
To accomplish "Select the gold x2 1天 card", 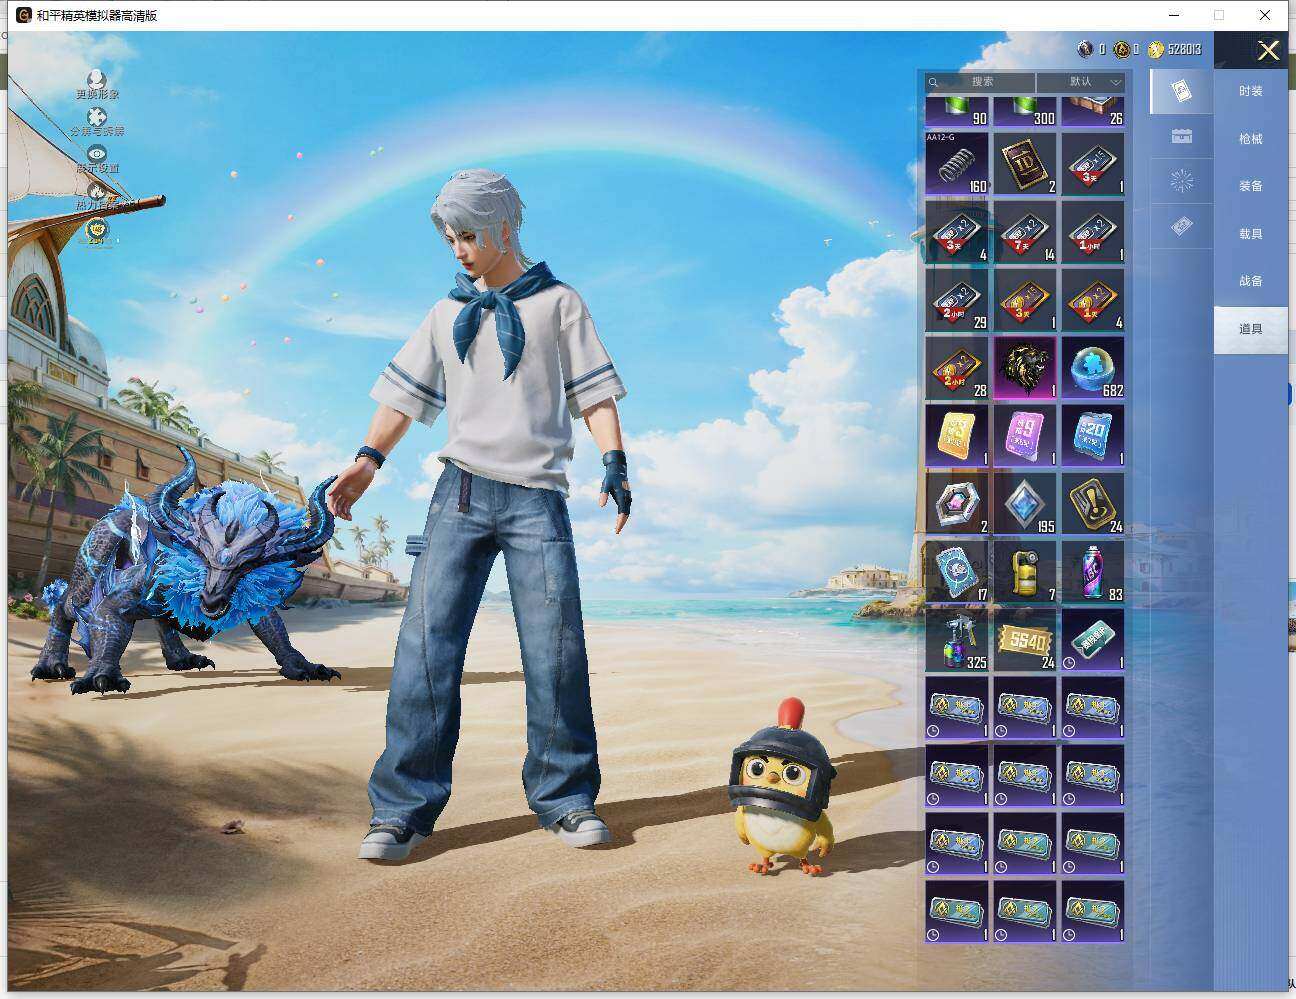I will coord(1093,300).
